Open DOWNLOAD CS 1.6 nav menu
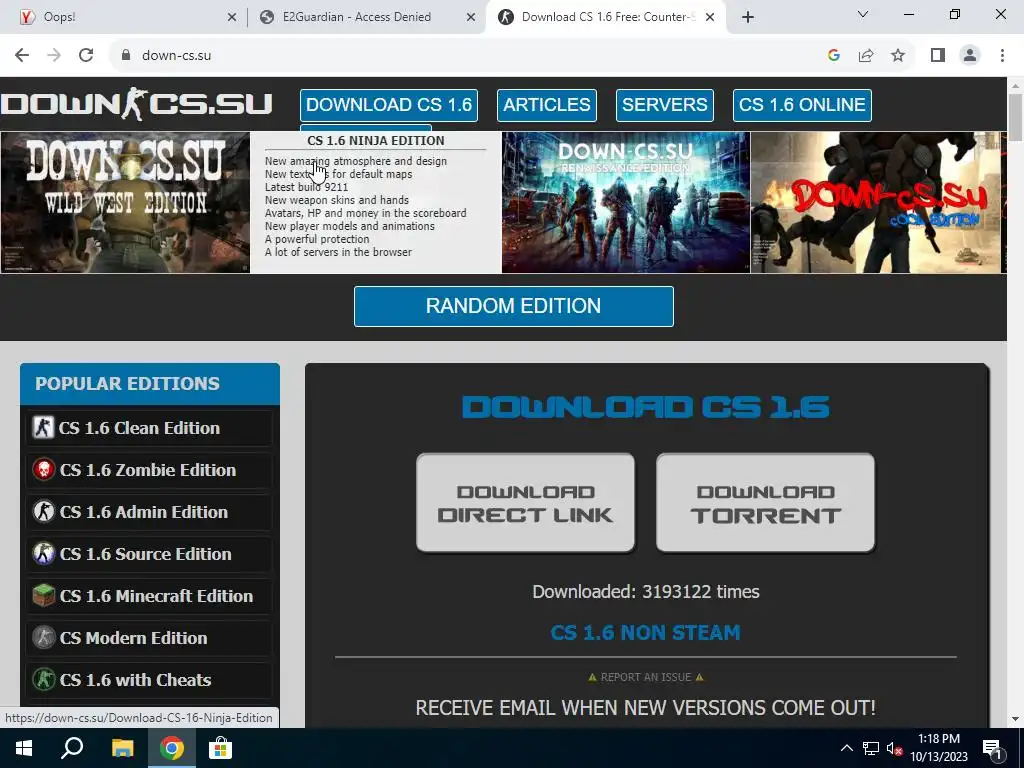 pos(389,105)
